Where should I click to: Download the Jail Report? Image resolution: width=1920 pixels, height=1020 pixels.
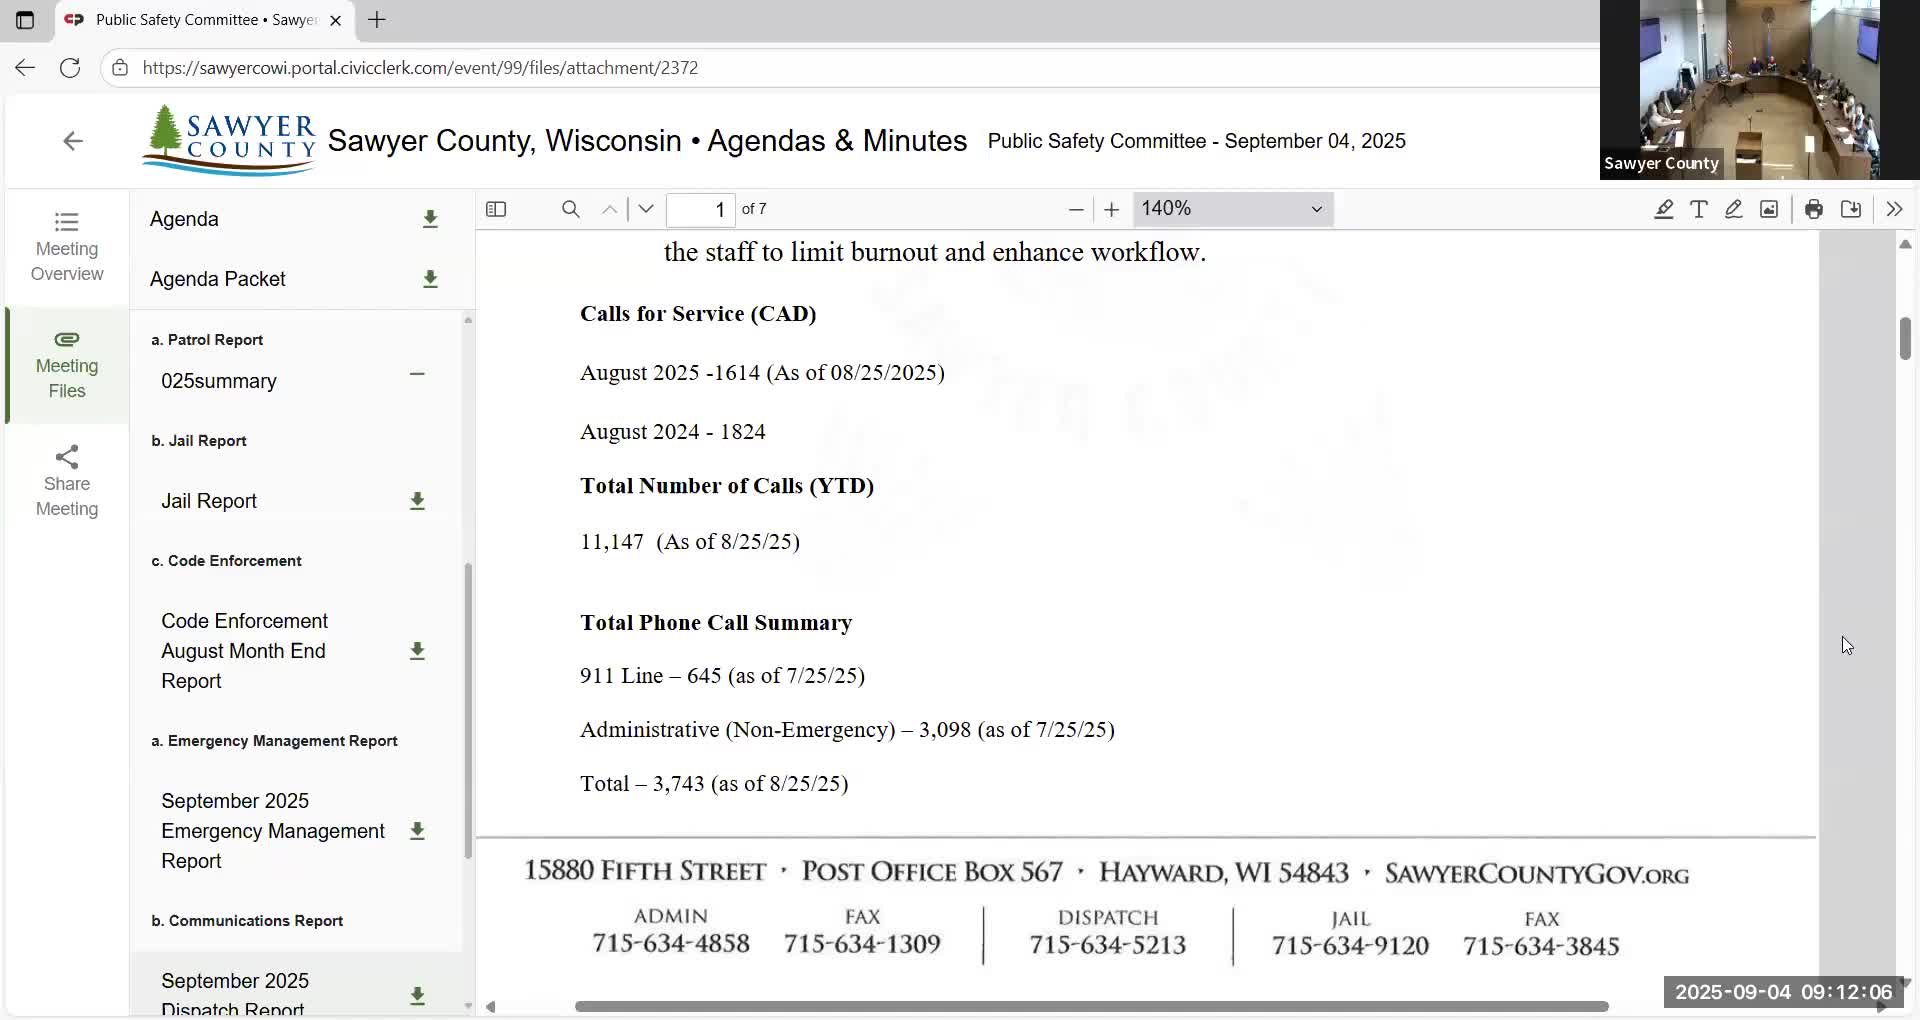(x=417, y=501)
